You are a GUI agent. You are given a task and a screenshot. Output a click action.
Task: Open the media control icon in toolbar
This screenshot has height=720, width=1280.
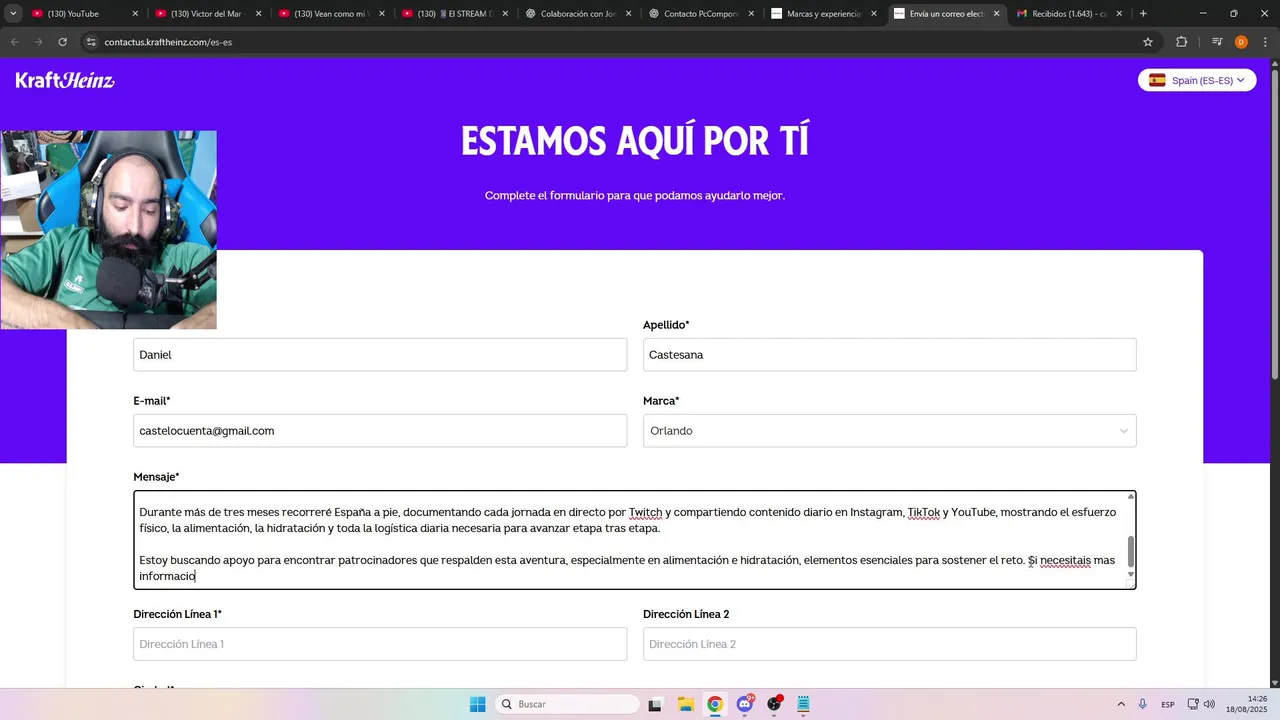click(x=1217, y=42)
